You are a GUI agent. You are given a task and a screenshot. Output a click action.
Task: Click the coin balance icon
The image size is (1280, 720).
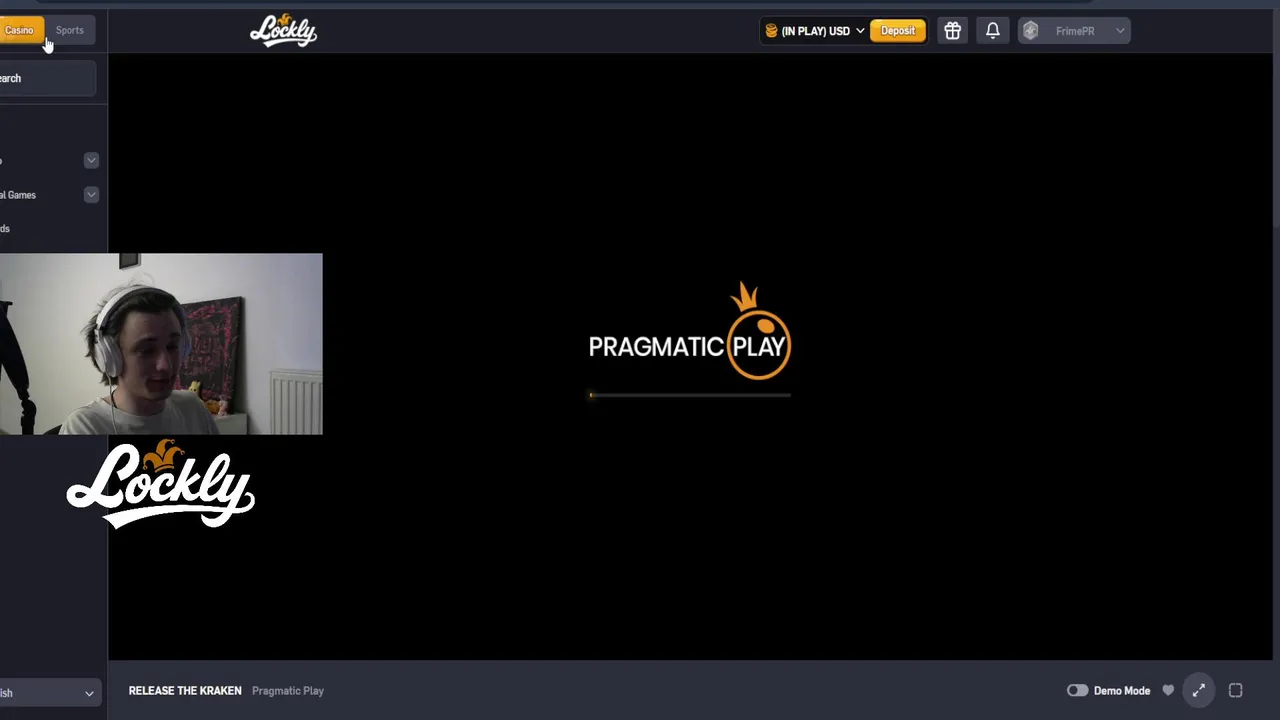[771, 31]
